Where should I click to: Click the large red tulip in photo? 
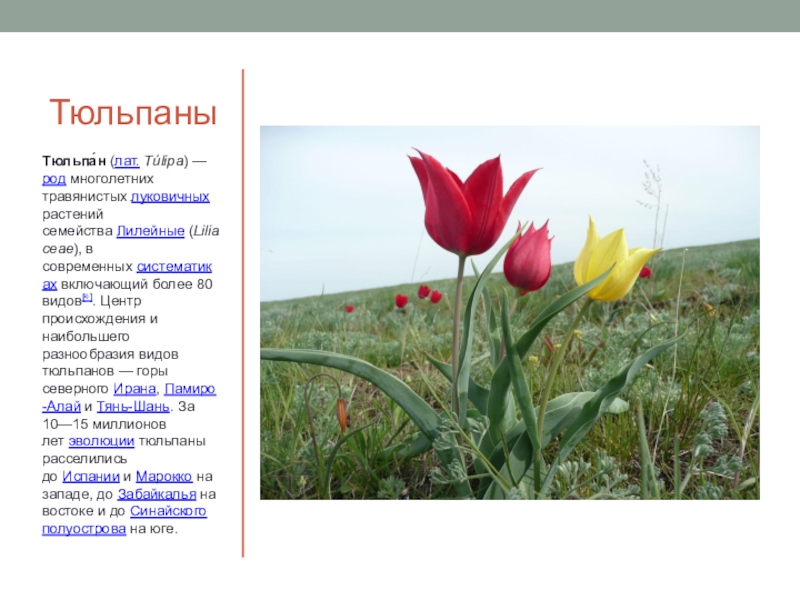point(465,205)
